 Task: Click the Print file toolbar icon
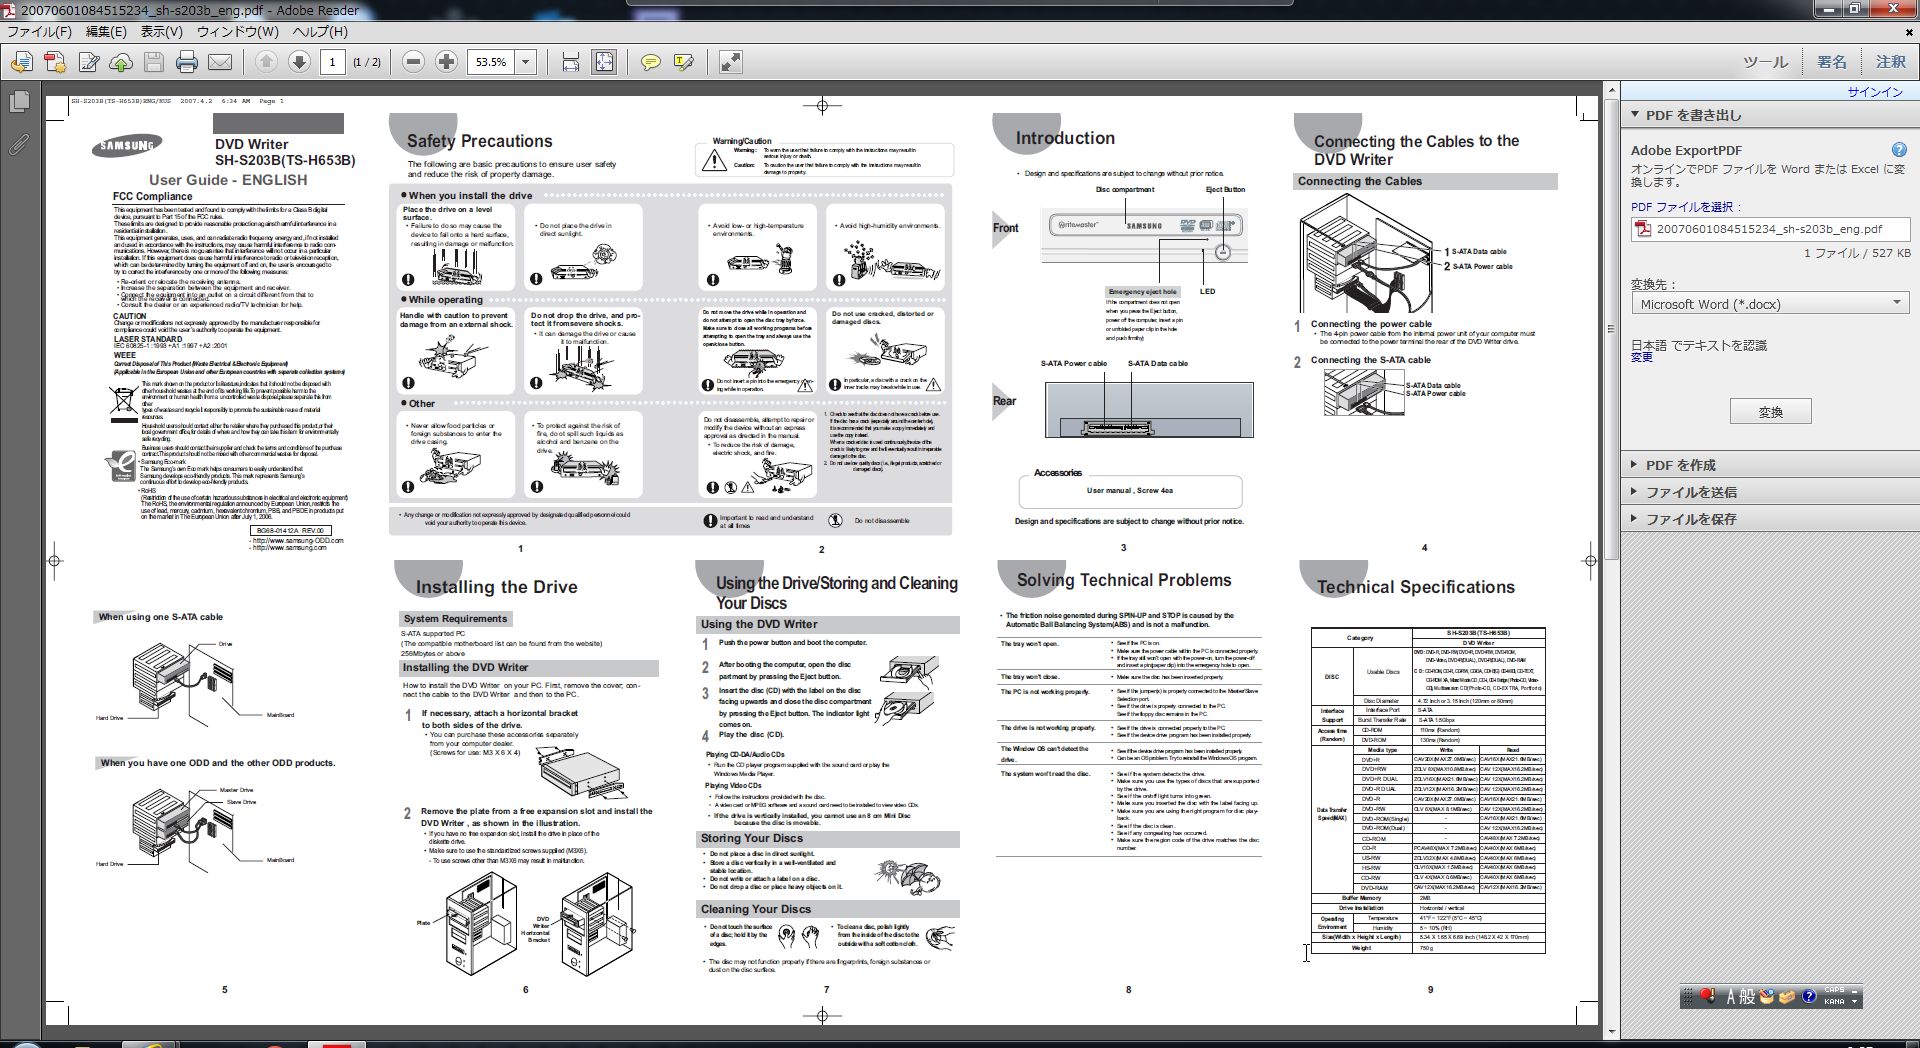(x=187, y=62)
